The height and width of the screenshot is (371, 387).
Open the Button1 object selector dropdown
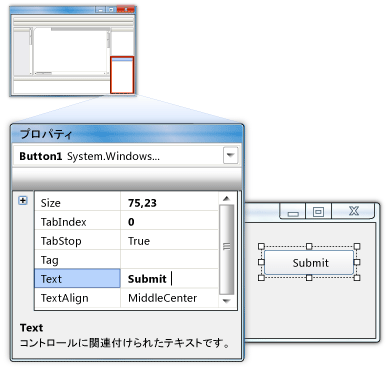(230, 155)
